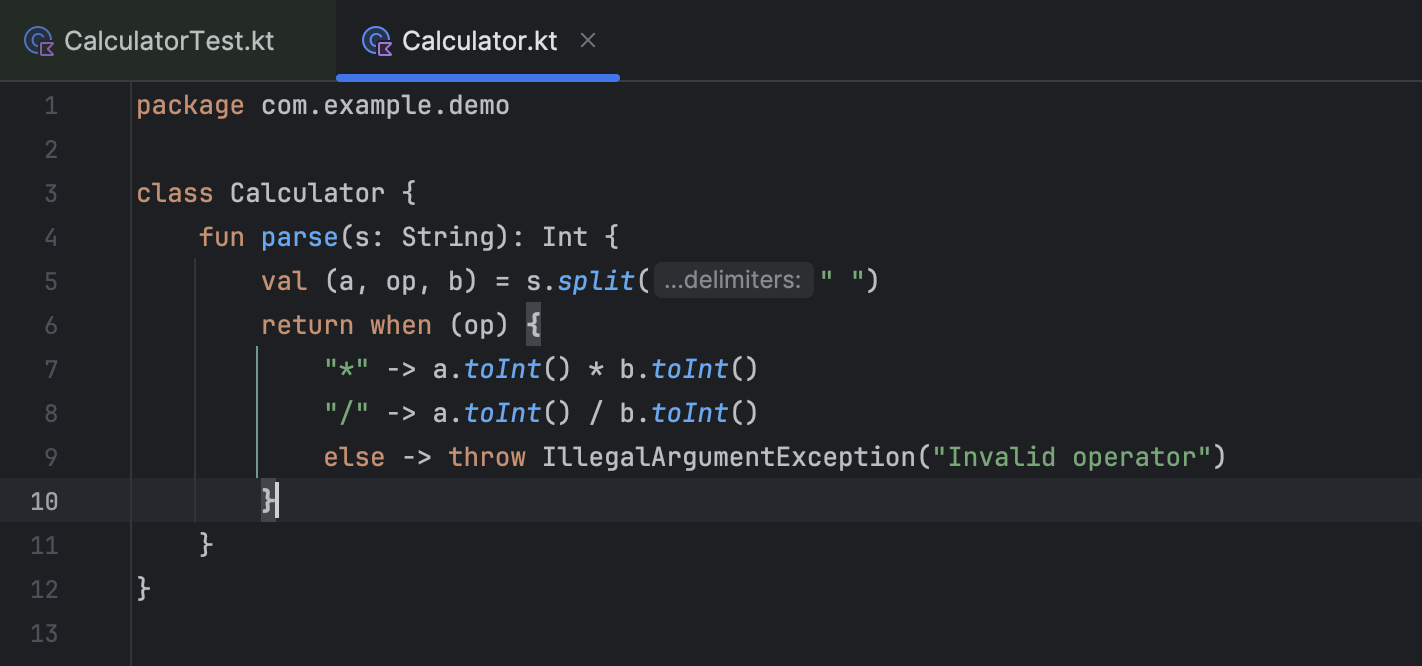Click the Kotlin file icon on Calculator.kt tab
Image resolution: width=1422 pixels, height=666 pixels.
[377, 41]
